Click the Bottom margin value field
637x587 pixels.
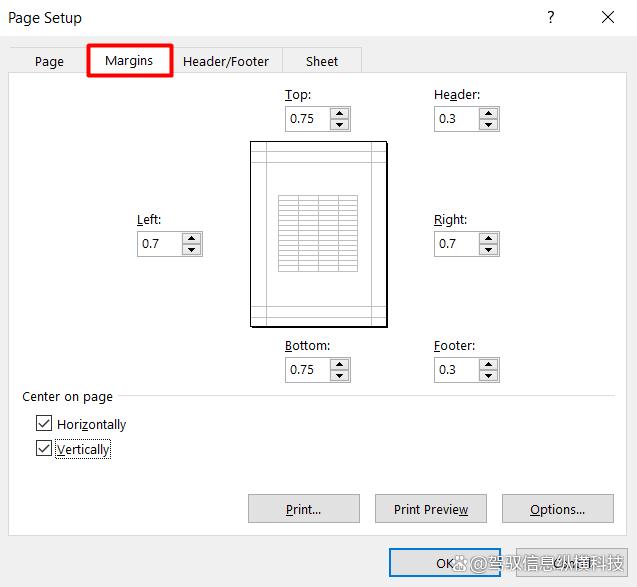[x=308, y=369]
